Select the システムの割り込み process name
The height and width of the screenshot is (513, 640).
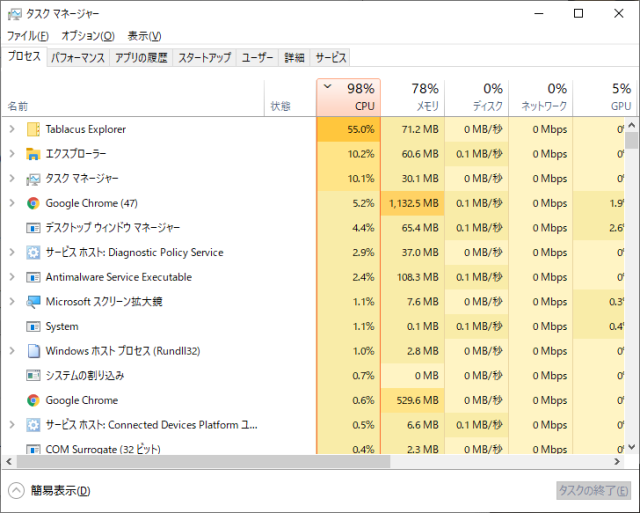pos(85,375)
